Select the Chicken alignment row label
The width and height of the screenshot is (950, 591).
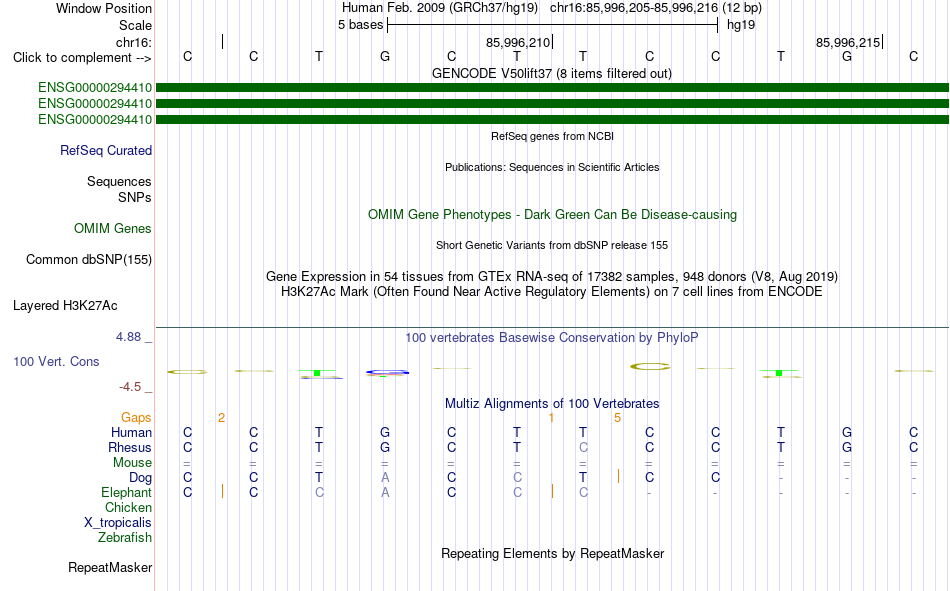pyautogui.click(x=128, y=507)
